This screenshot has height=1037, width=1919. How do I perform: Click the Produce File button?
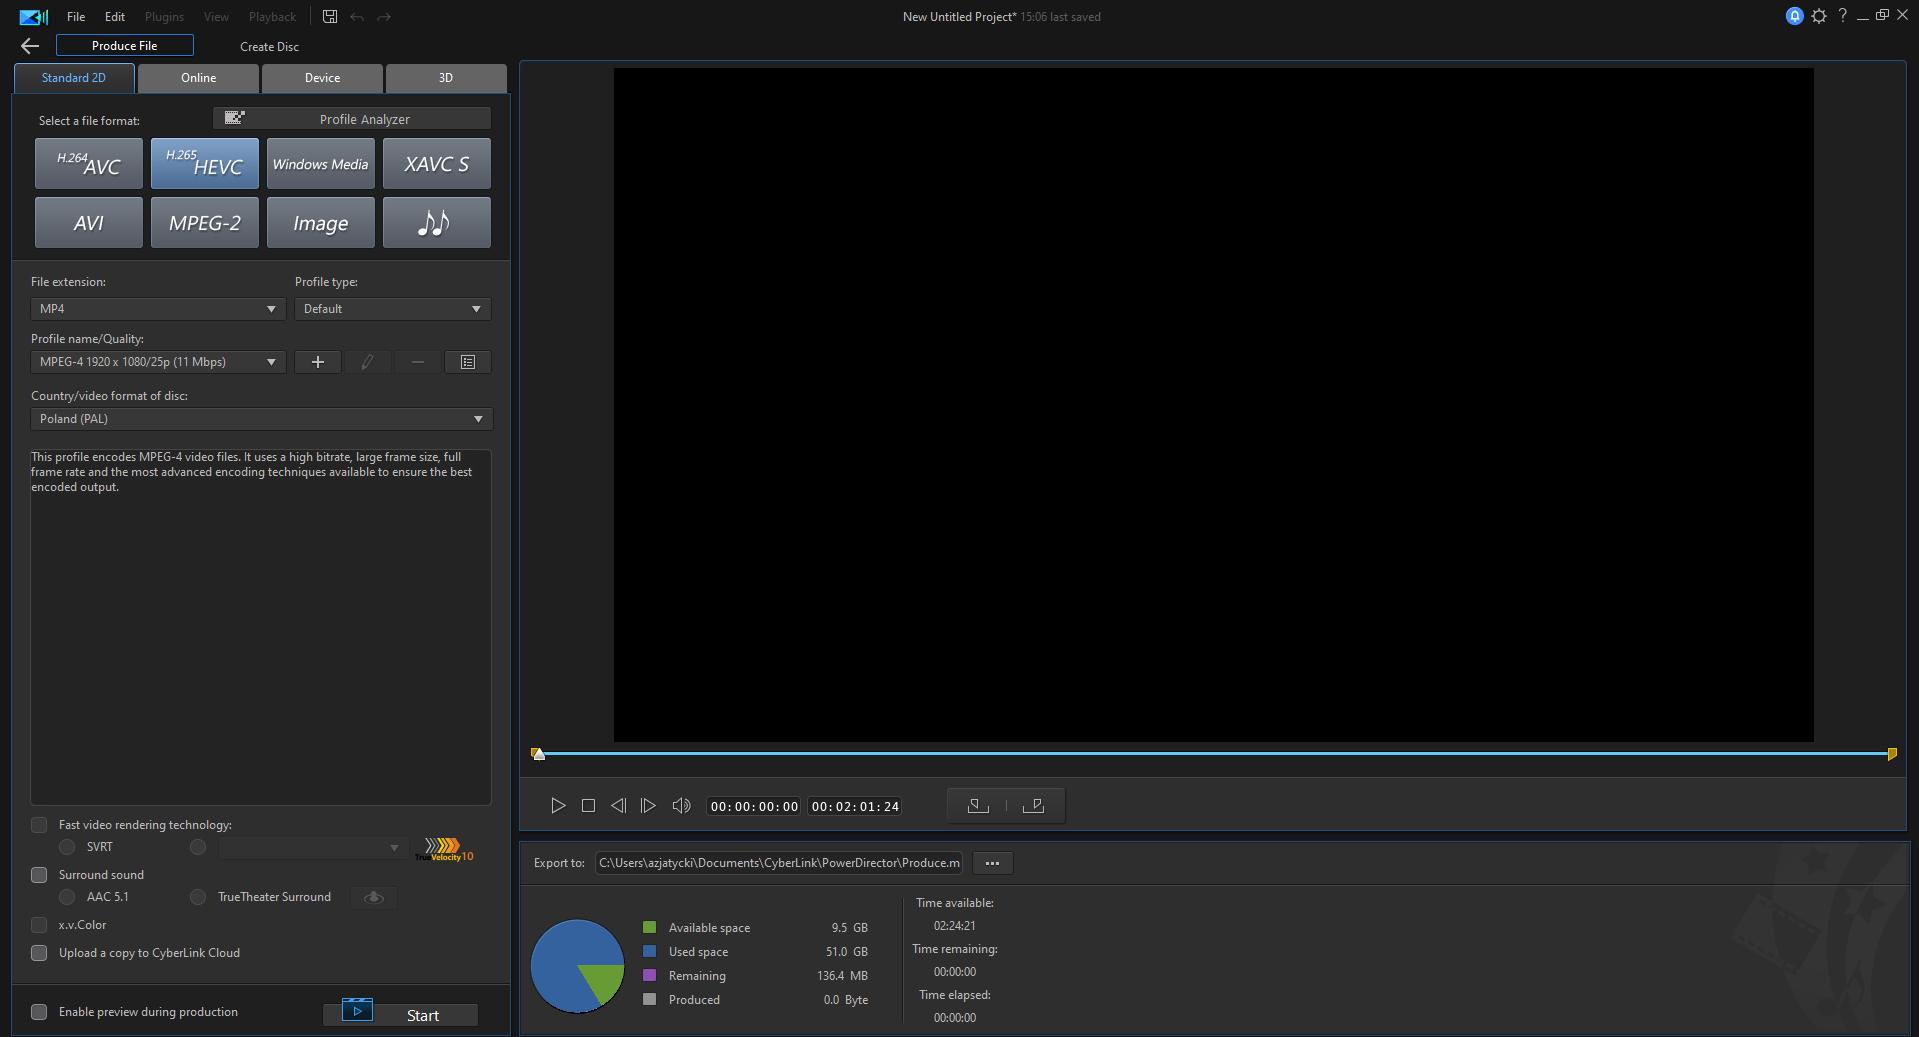coord(125,46)
